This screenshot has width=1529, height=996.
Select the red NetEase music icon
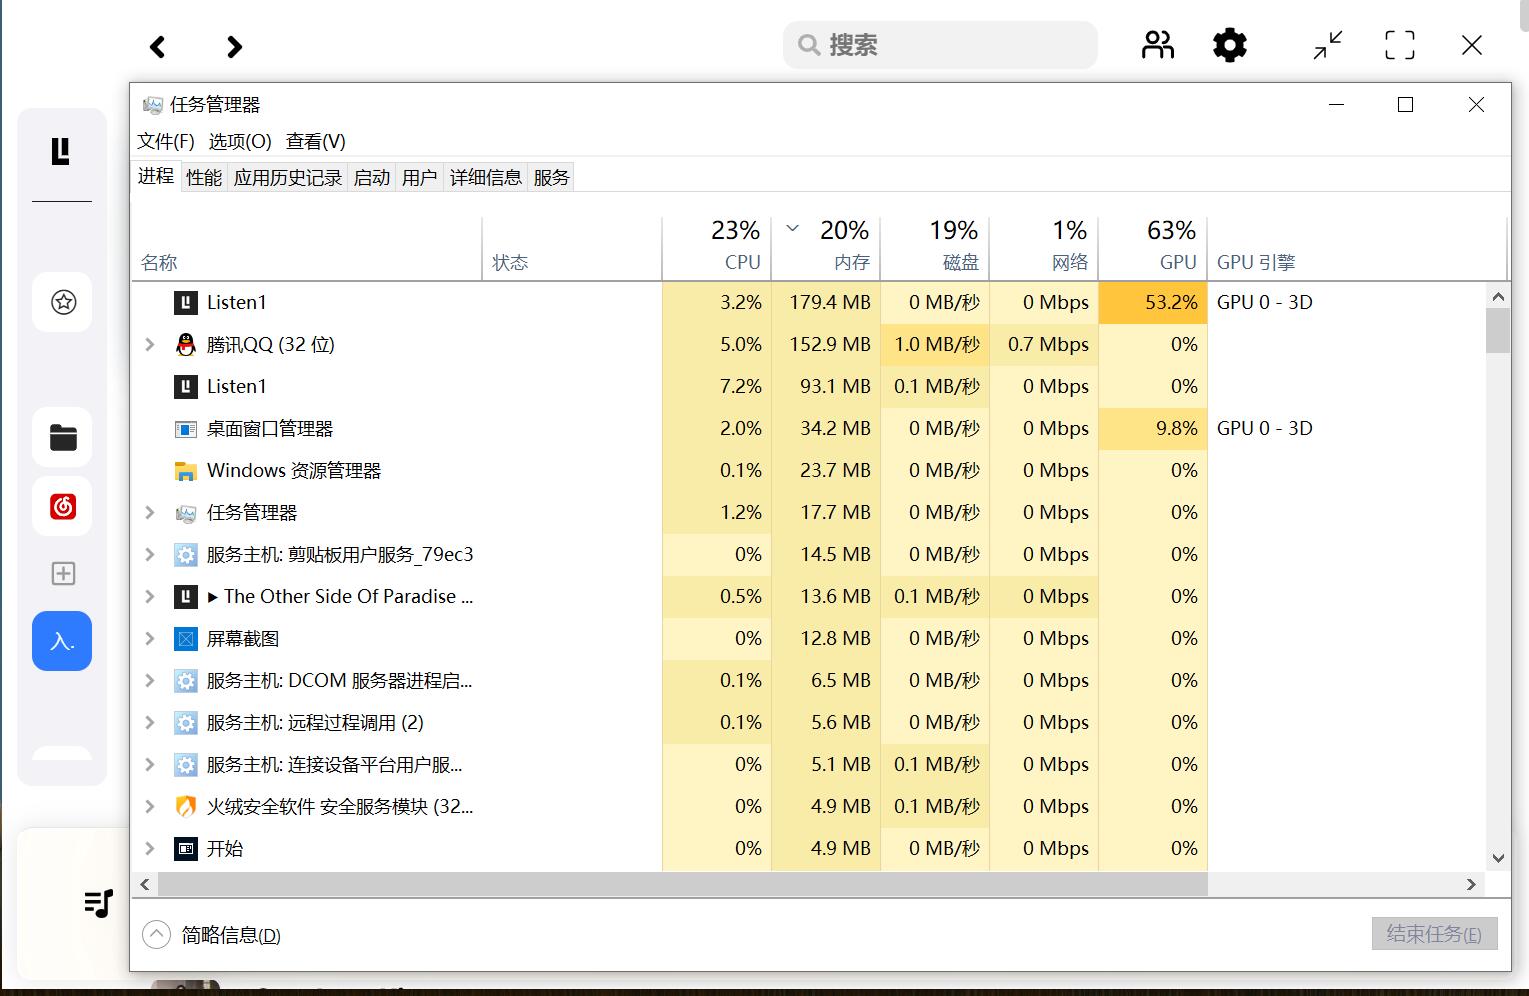63,506
